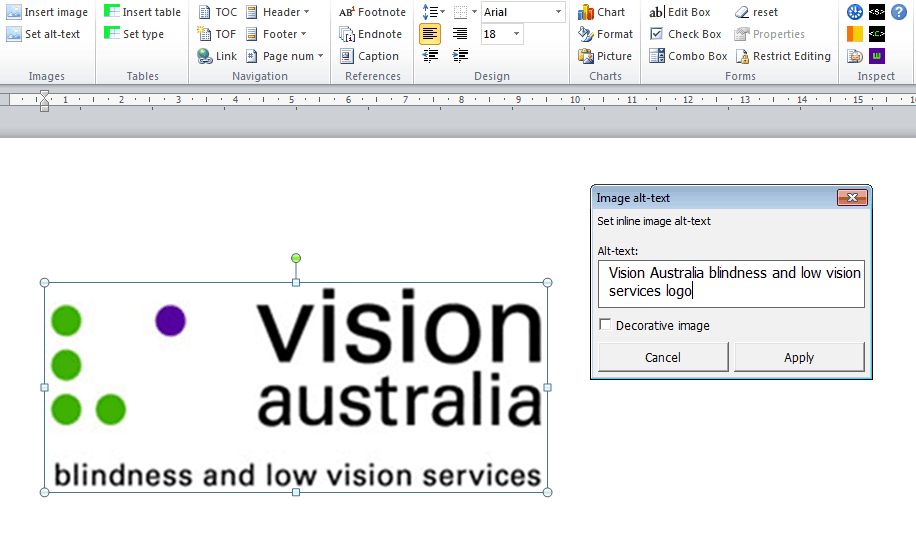Insert a TOF table of figures
Screen dimensions: 916x543
(x=217, y=34)
